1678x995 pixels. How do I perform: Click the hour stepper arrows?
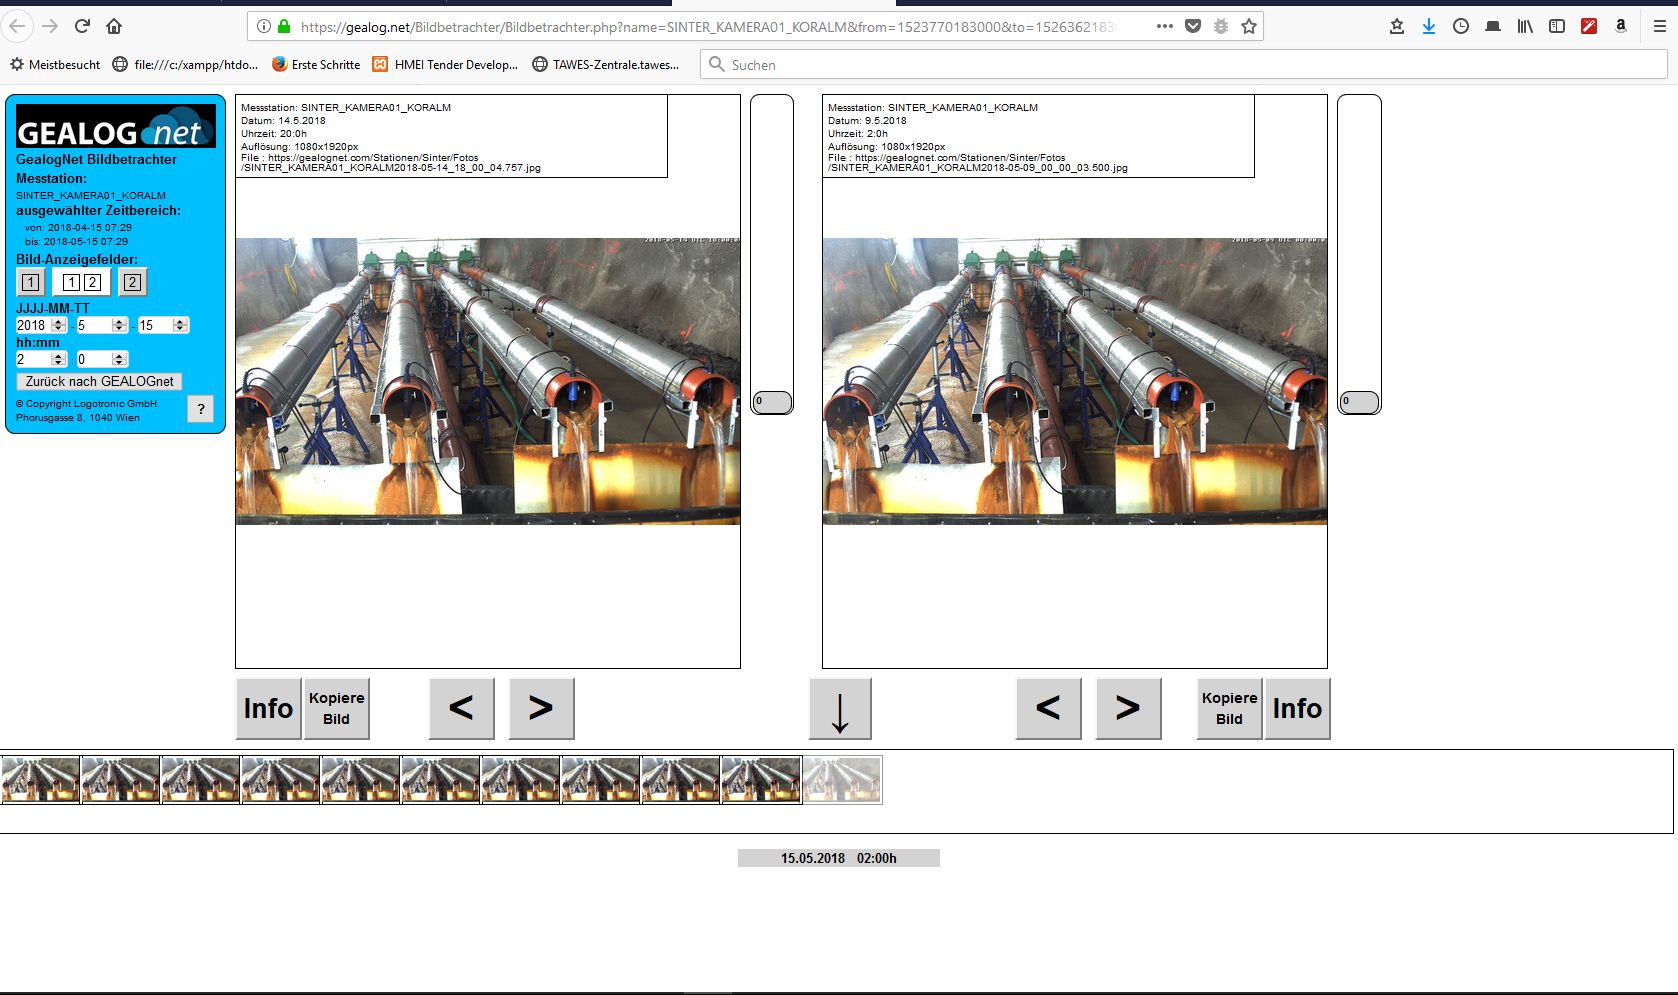pos(59,359)
